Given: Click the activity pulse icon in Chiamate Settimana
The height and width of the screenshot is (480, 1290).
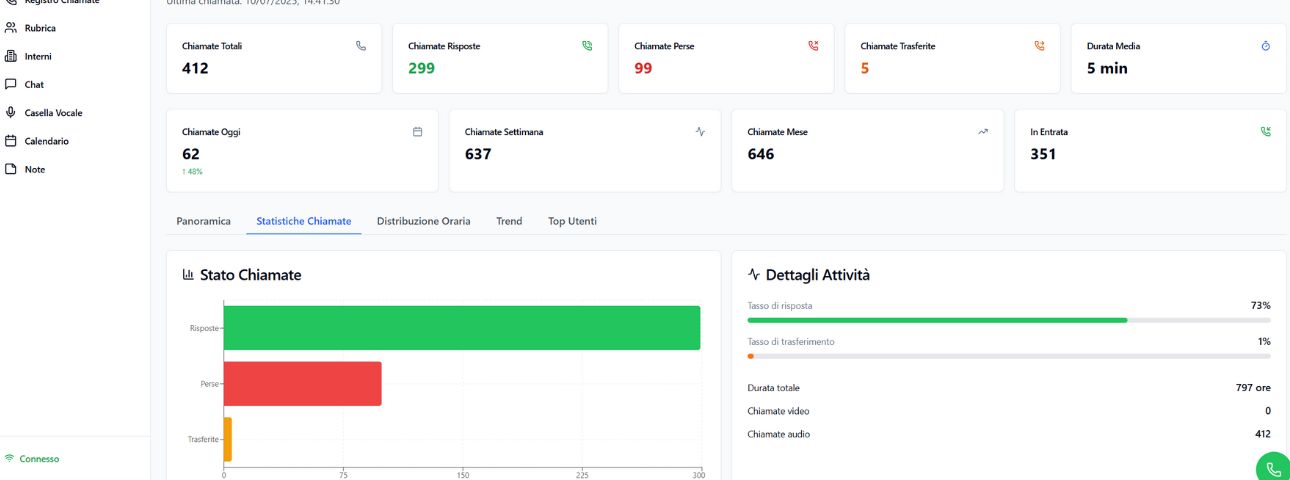Looking at the screenshot, I should [700, 131].
